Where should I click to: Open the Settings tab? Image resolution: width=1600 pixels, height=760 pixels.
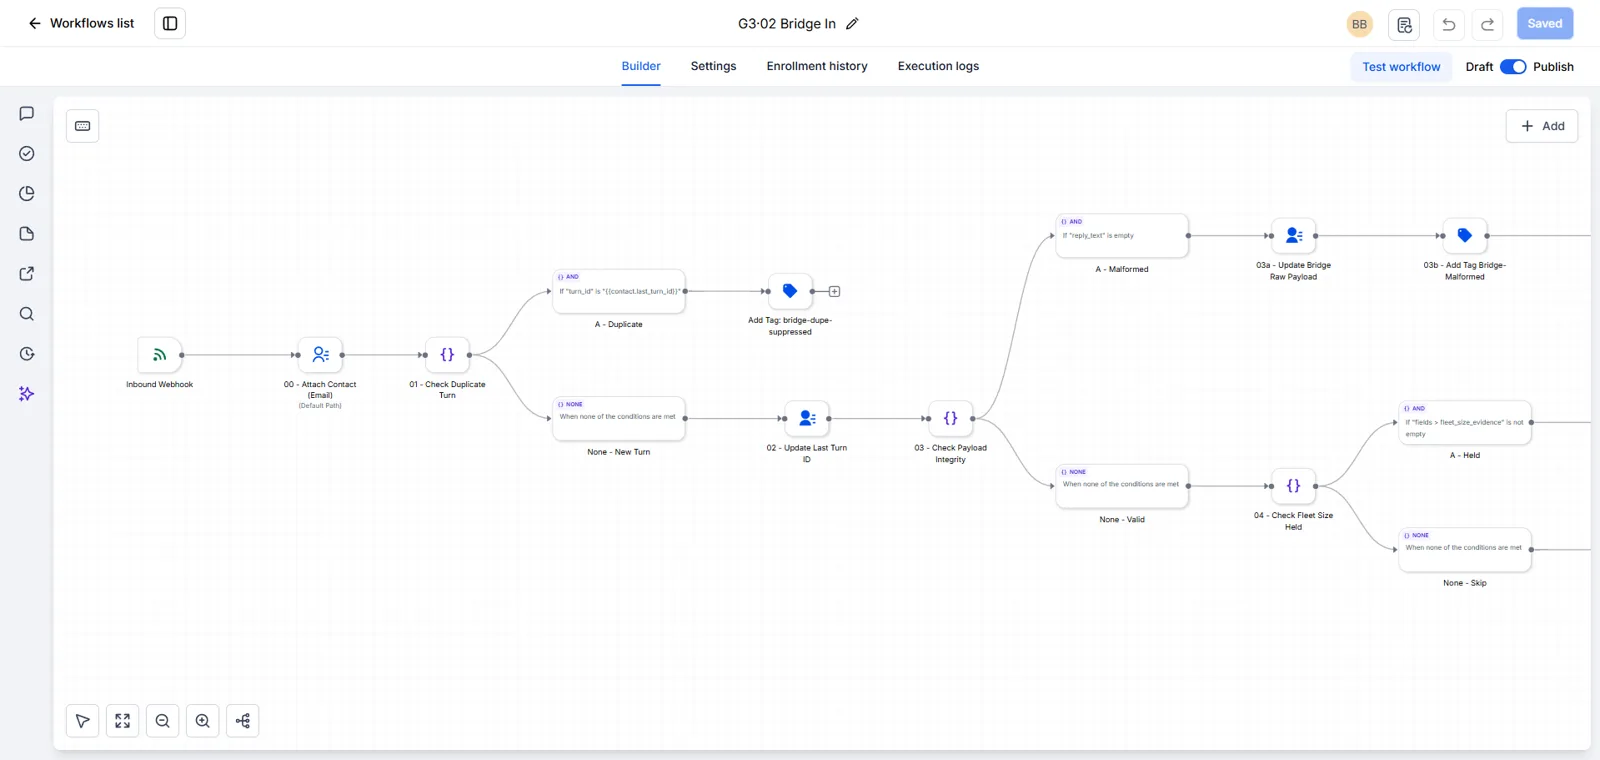click(x=713, y=66)
